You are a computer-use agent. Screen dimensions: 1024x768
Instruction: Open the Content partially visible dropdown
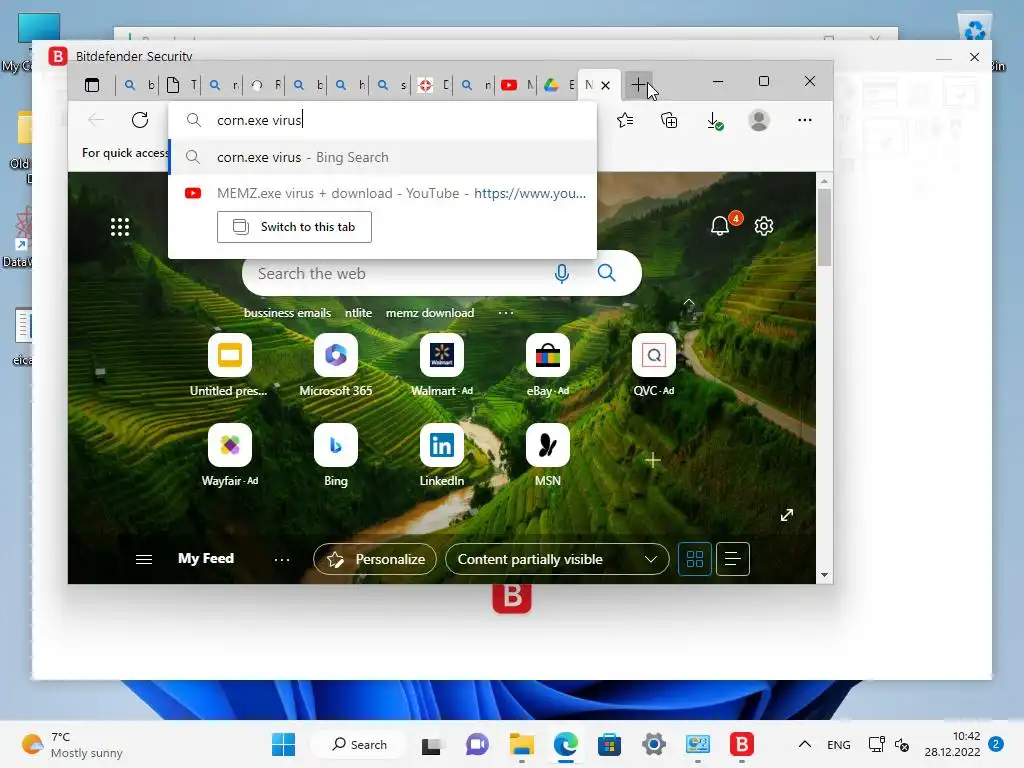click(x=557, y=560)
